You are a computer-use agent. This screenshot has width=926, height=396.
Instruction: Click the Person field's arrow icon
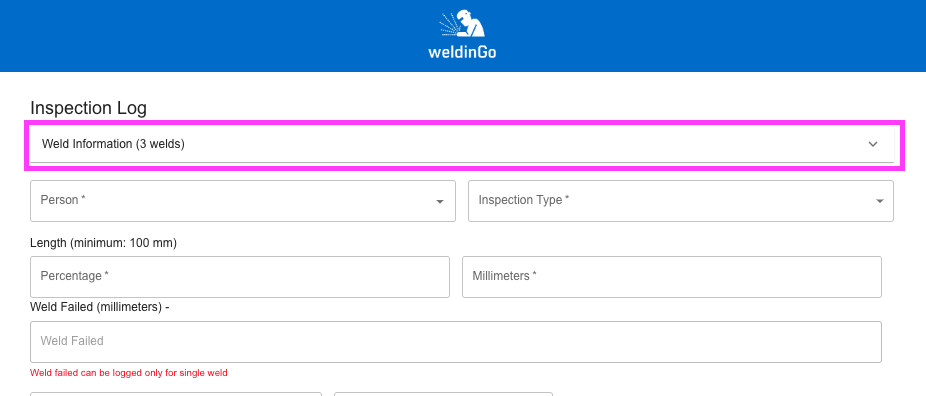click(x=439, y=202)
